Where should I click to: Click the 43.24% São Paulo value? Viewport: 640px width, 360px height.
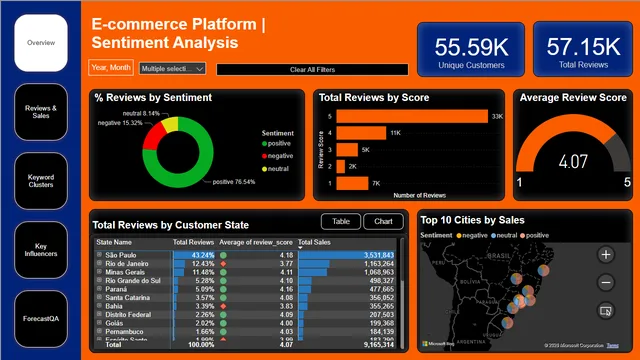tap(203, 255)
